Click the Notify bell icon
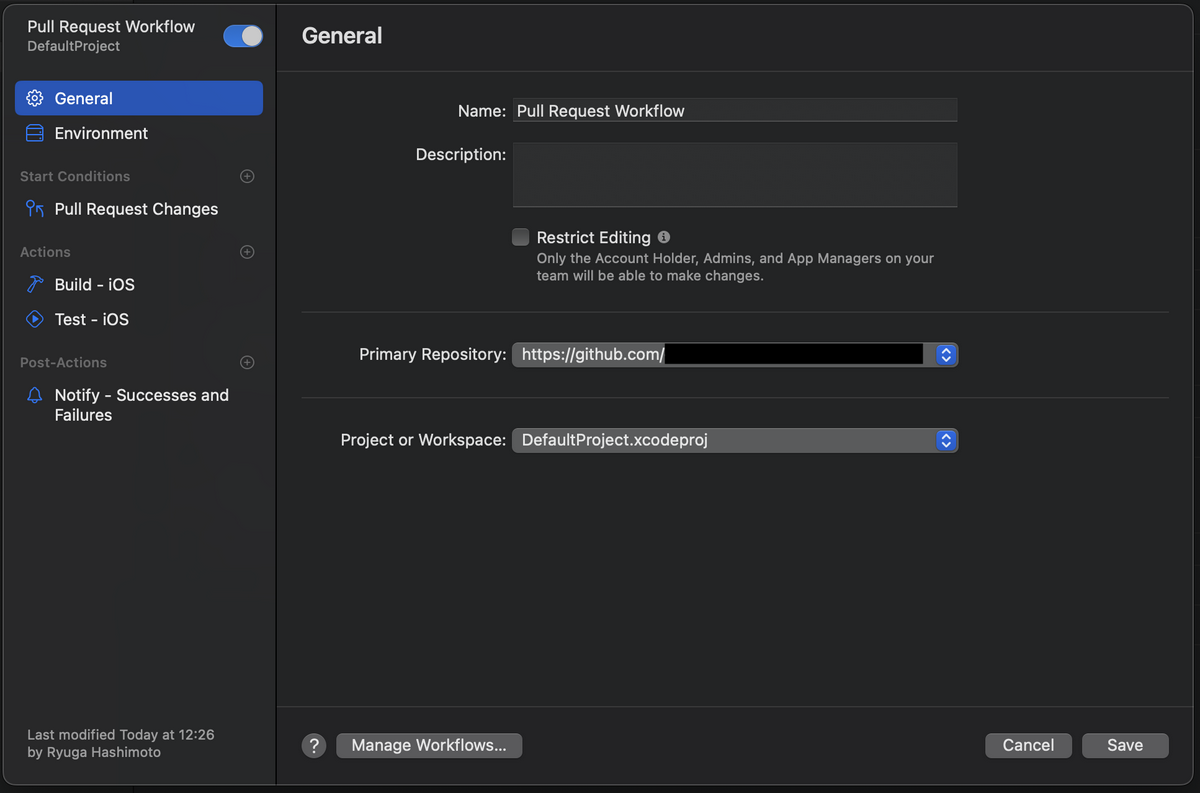1200x793 pixels. [35, 395]
